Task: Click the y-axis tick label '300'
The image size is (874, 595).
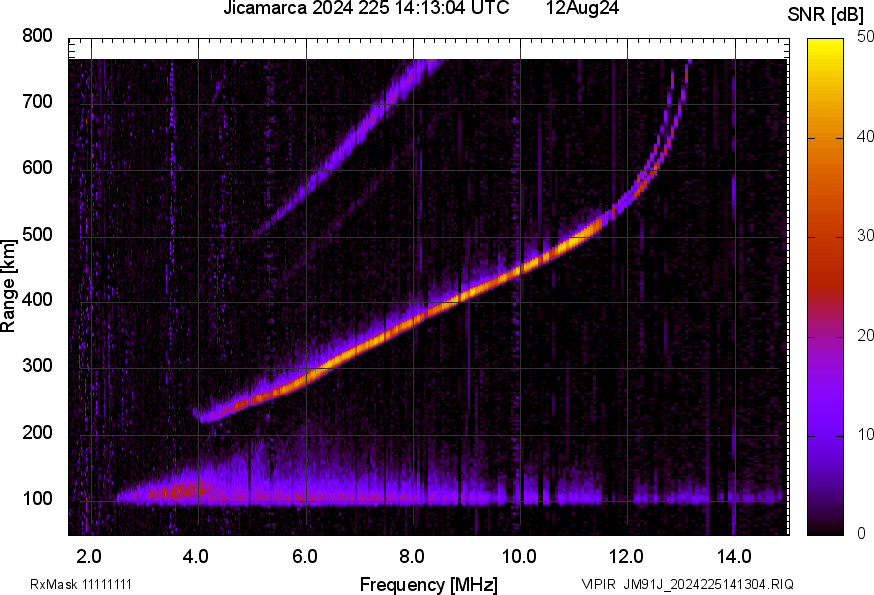Action: pos(37,366)
